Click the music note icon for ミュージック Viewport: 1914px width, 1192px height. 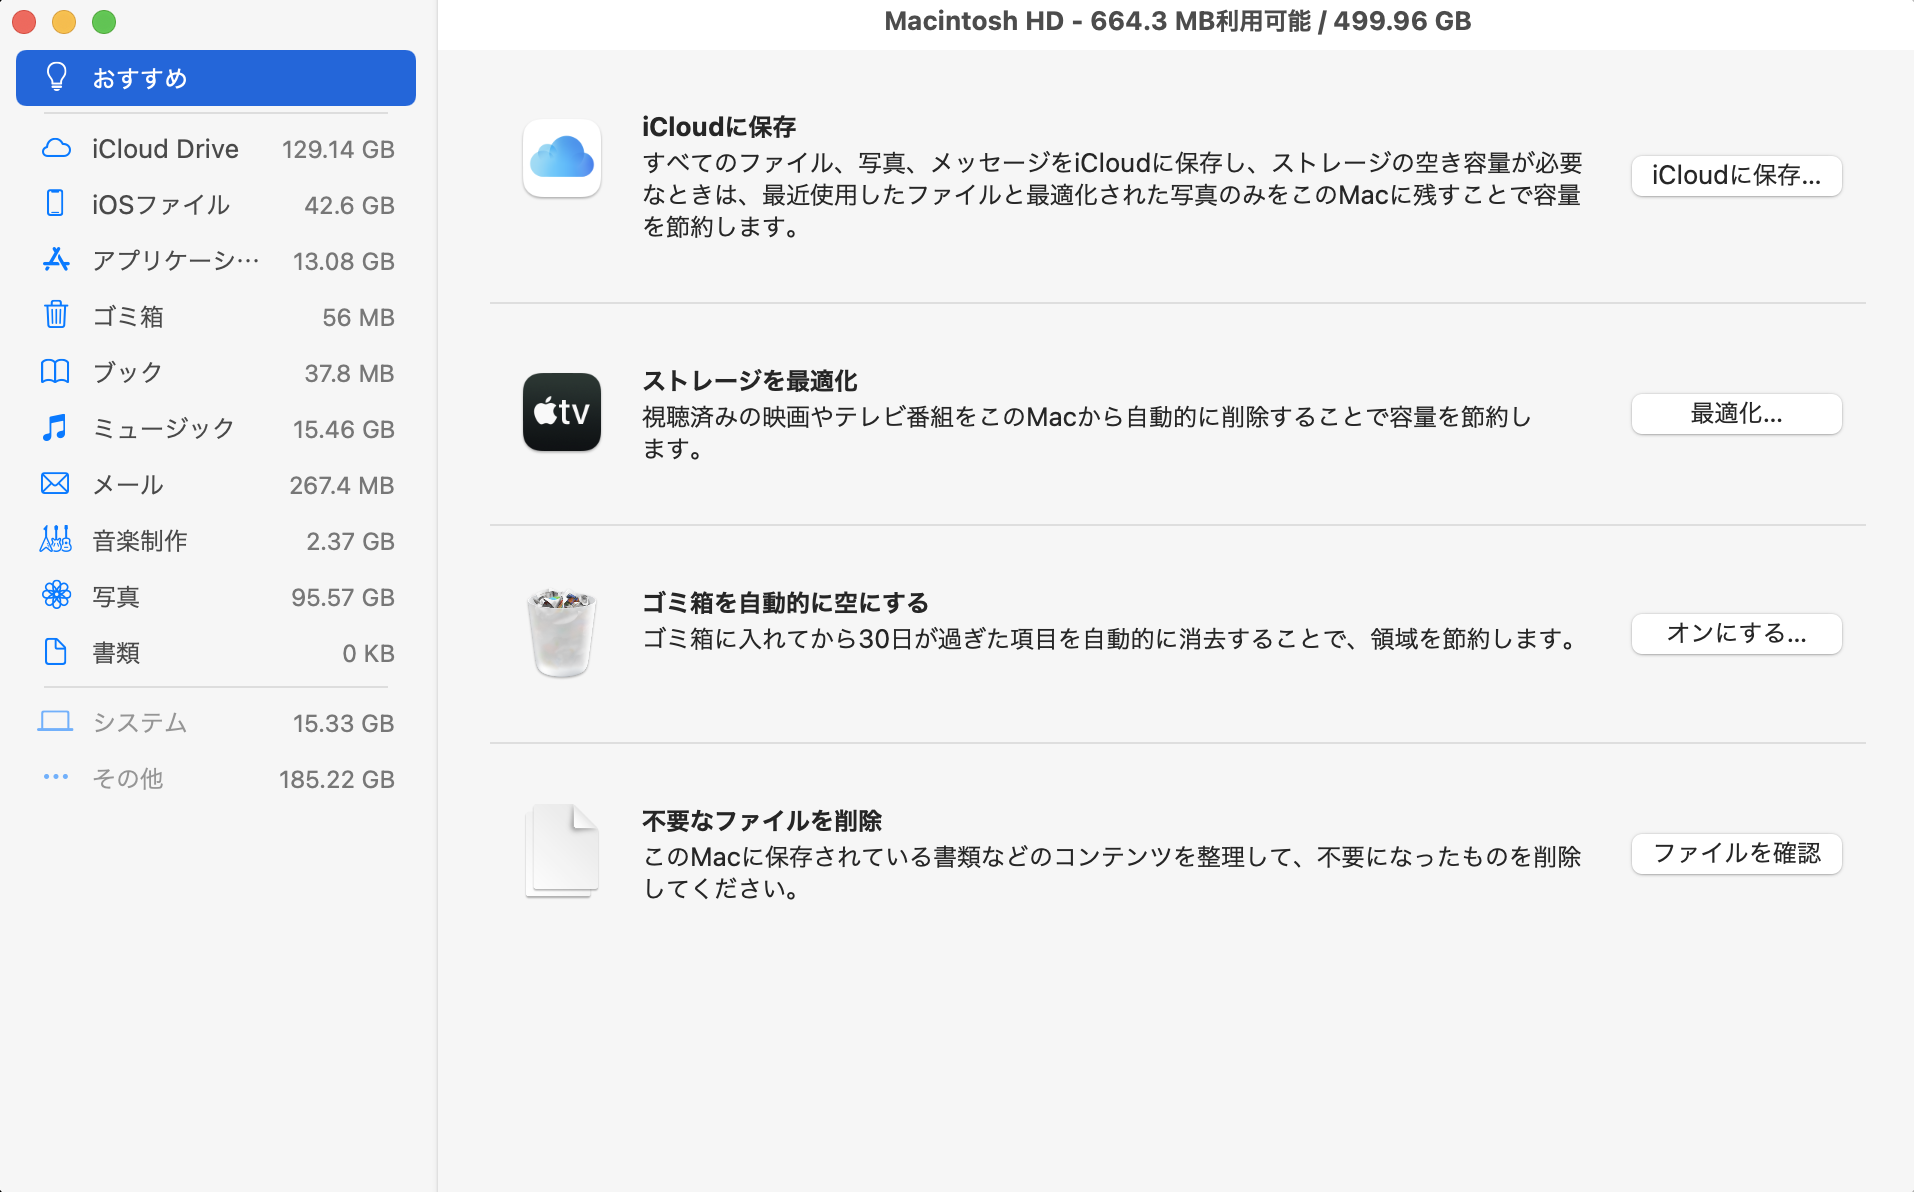pyautogui.click(x=56, y=428)
